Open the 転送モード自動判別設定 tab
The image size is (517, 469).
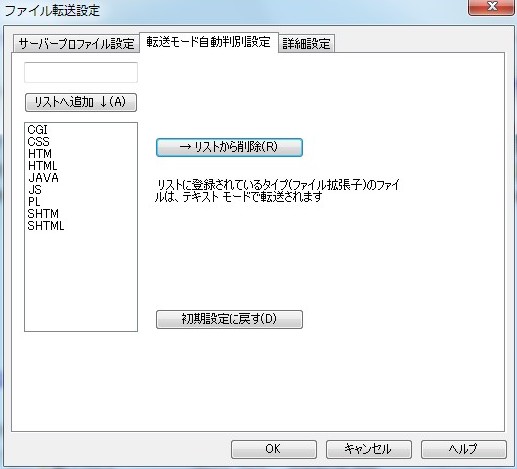[209, 42]
